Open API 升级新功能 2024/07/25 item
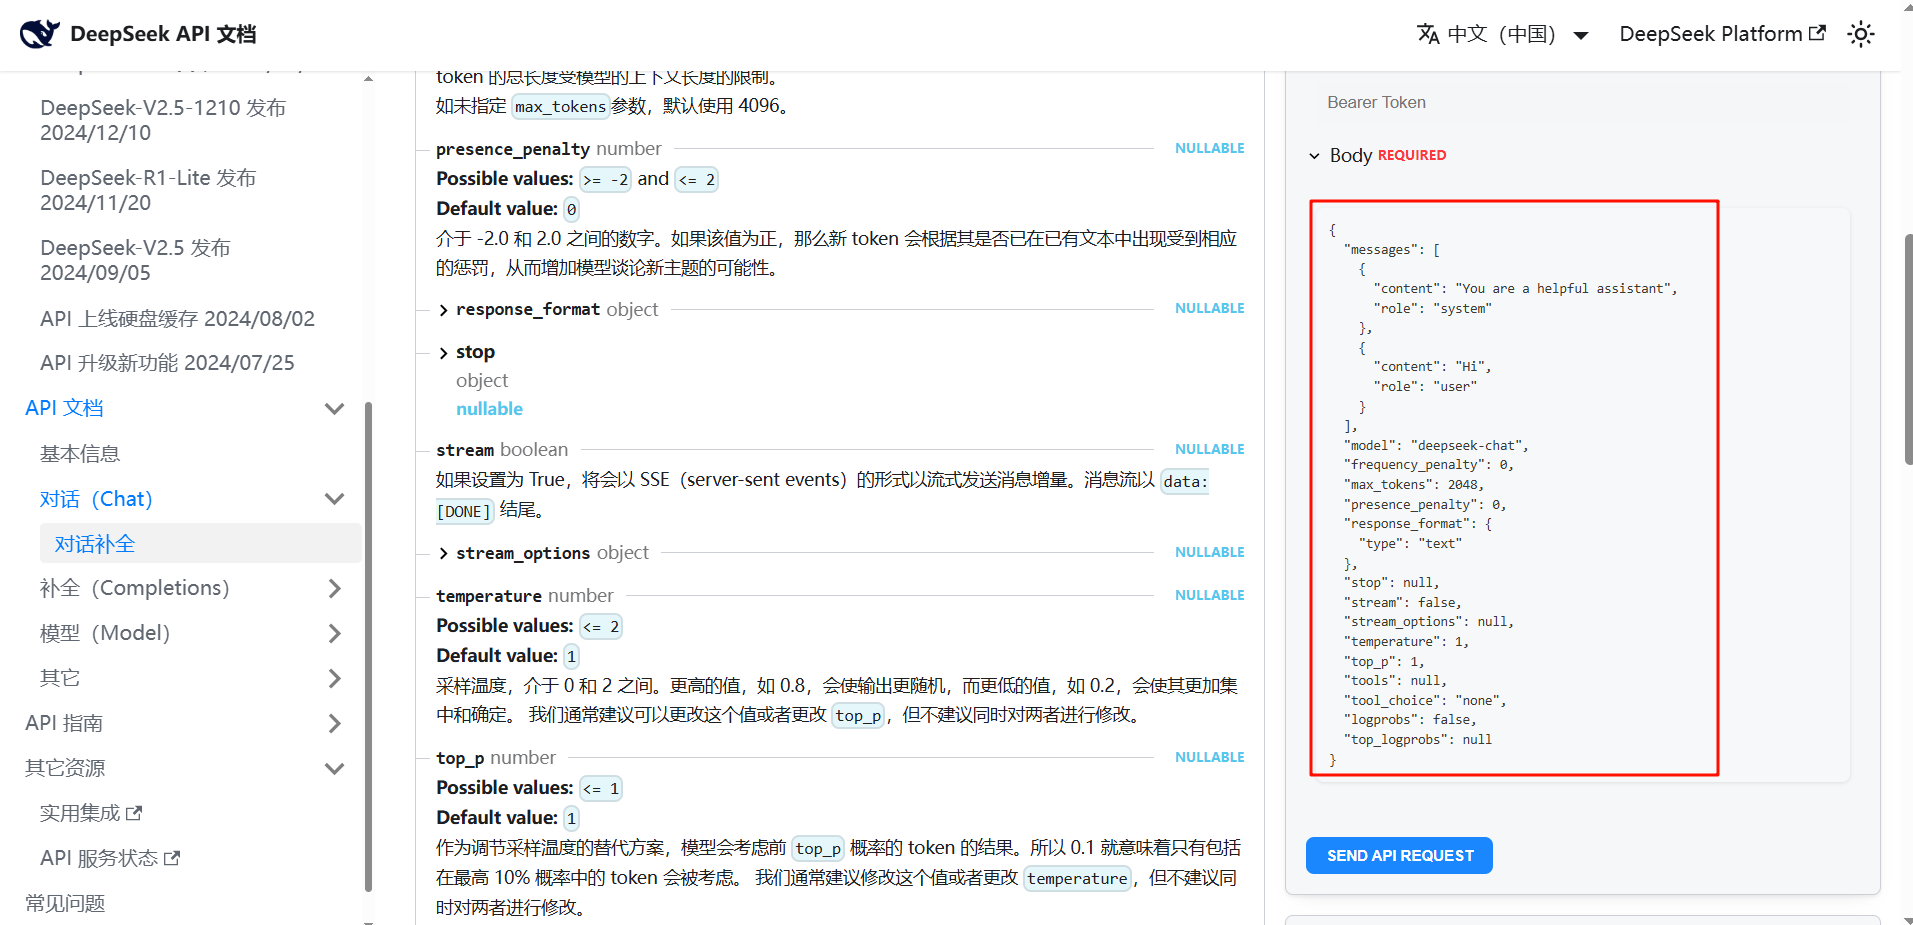The height and width of the screenshot is (925, 1913). point(167,362)
